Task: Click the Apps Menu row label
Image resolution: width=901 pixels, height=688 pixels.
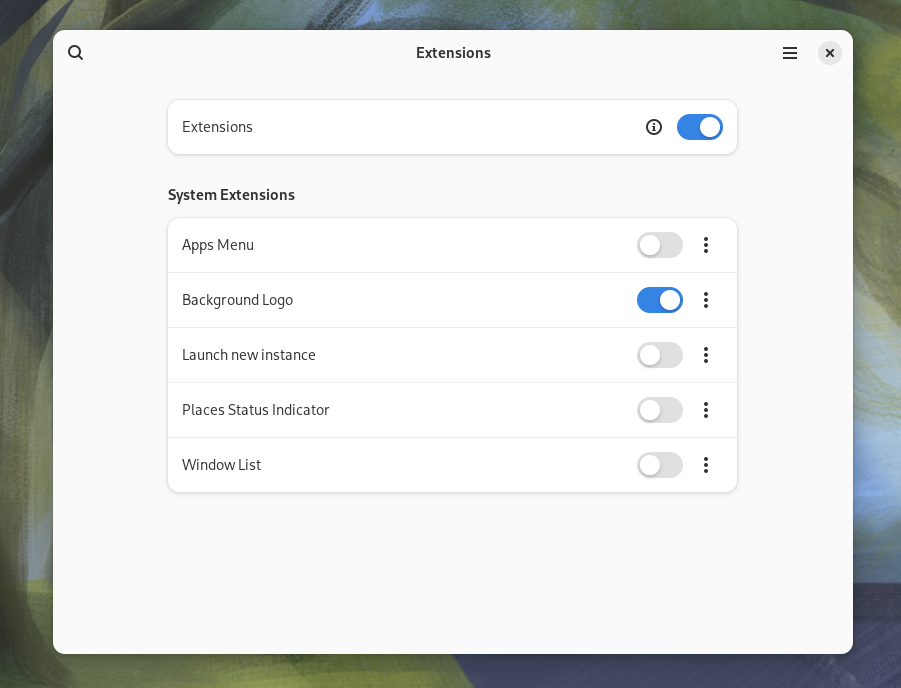Action: [x=218, y=245]
